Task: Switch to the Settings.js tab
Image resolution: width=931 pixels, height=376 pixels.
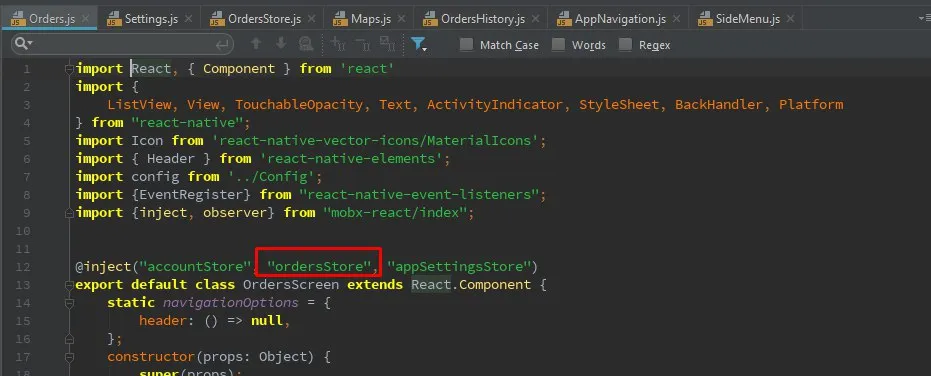Action: (151, 19)
